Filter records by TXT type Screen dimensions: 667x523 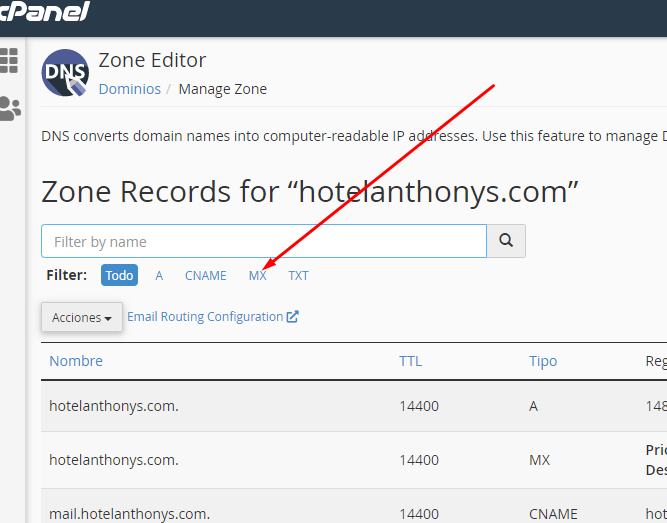[298, 275]
